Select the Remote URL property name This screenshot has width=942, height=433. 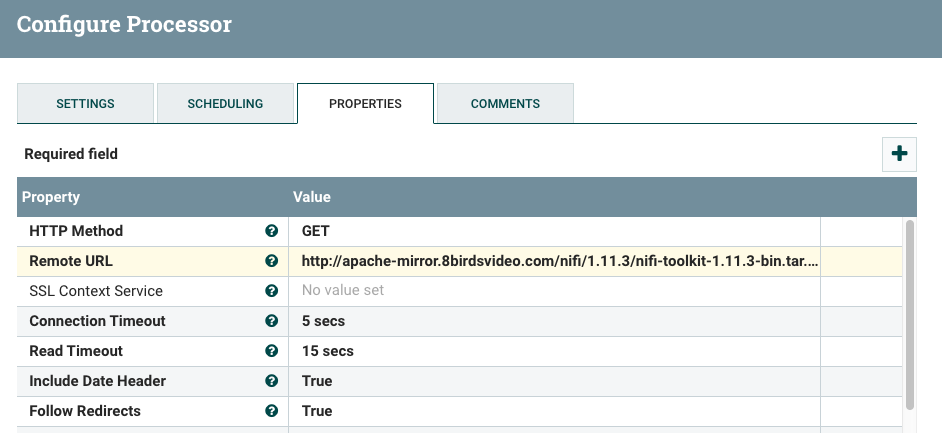[x=71, y=261]
